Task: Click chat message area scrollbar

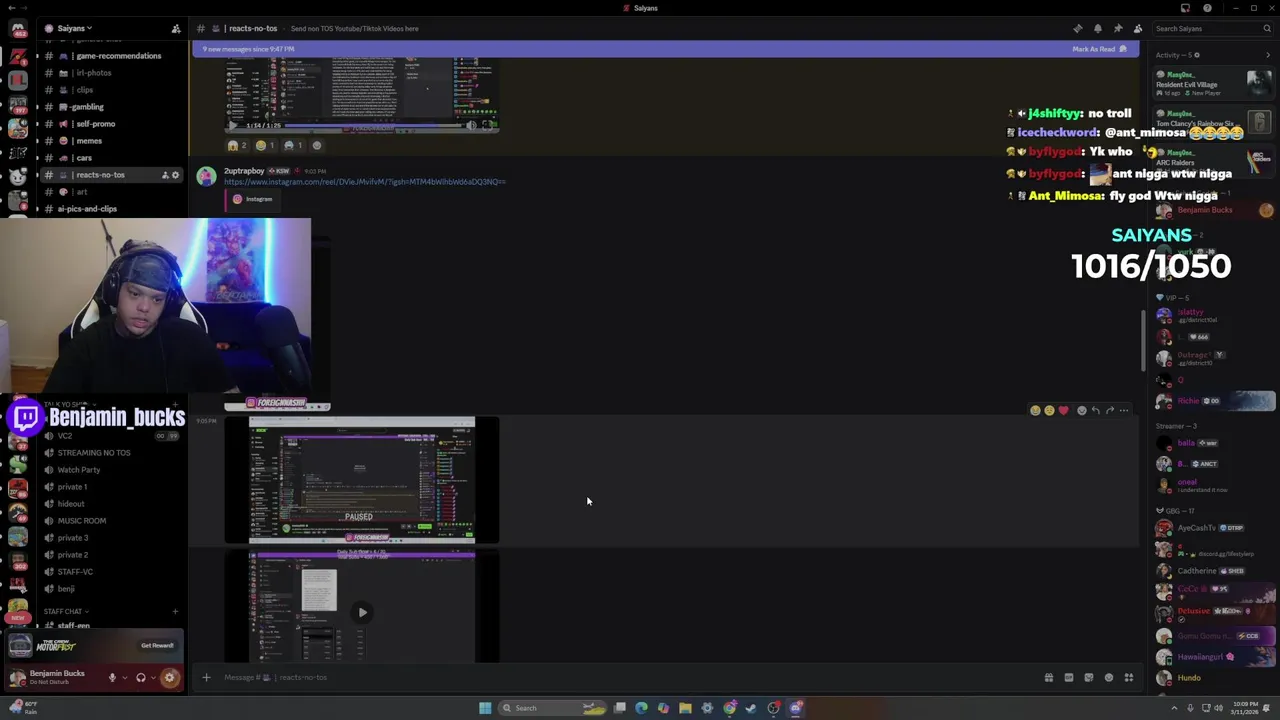Action: point(1143,340)
